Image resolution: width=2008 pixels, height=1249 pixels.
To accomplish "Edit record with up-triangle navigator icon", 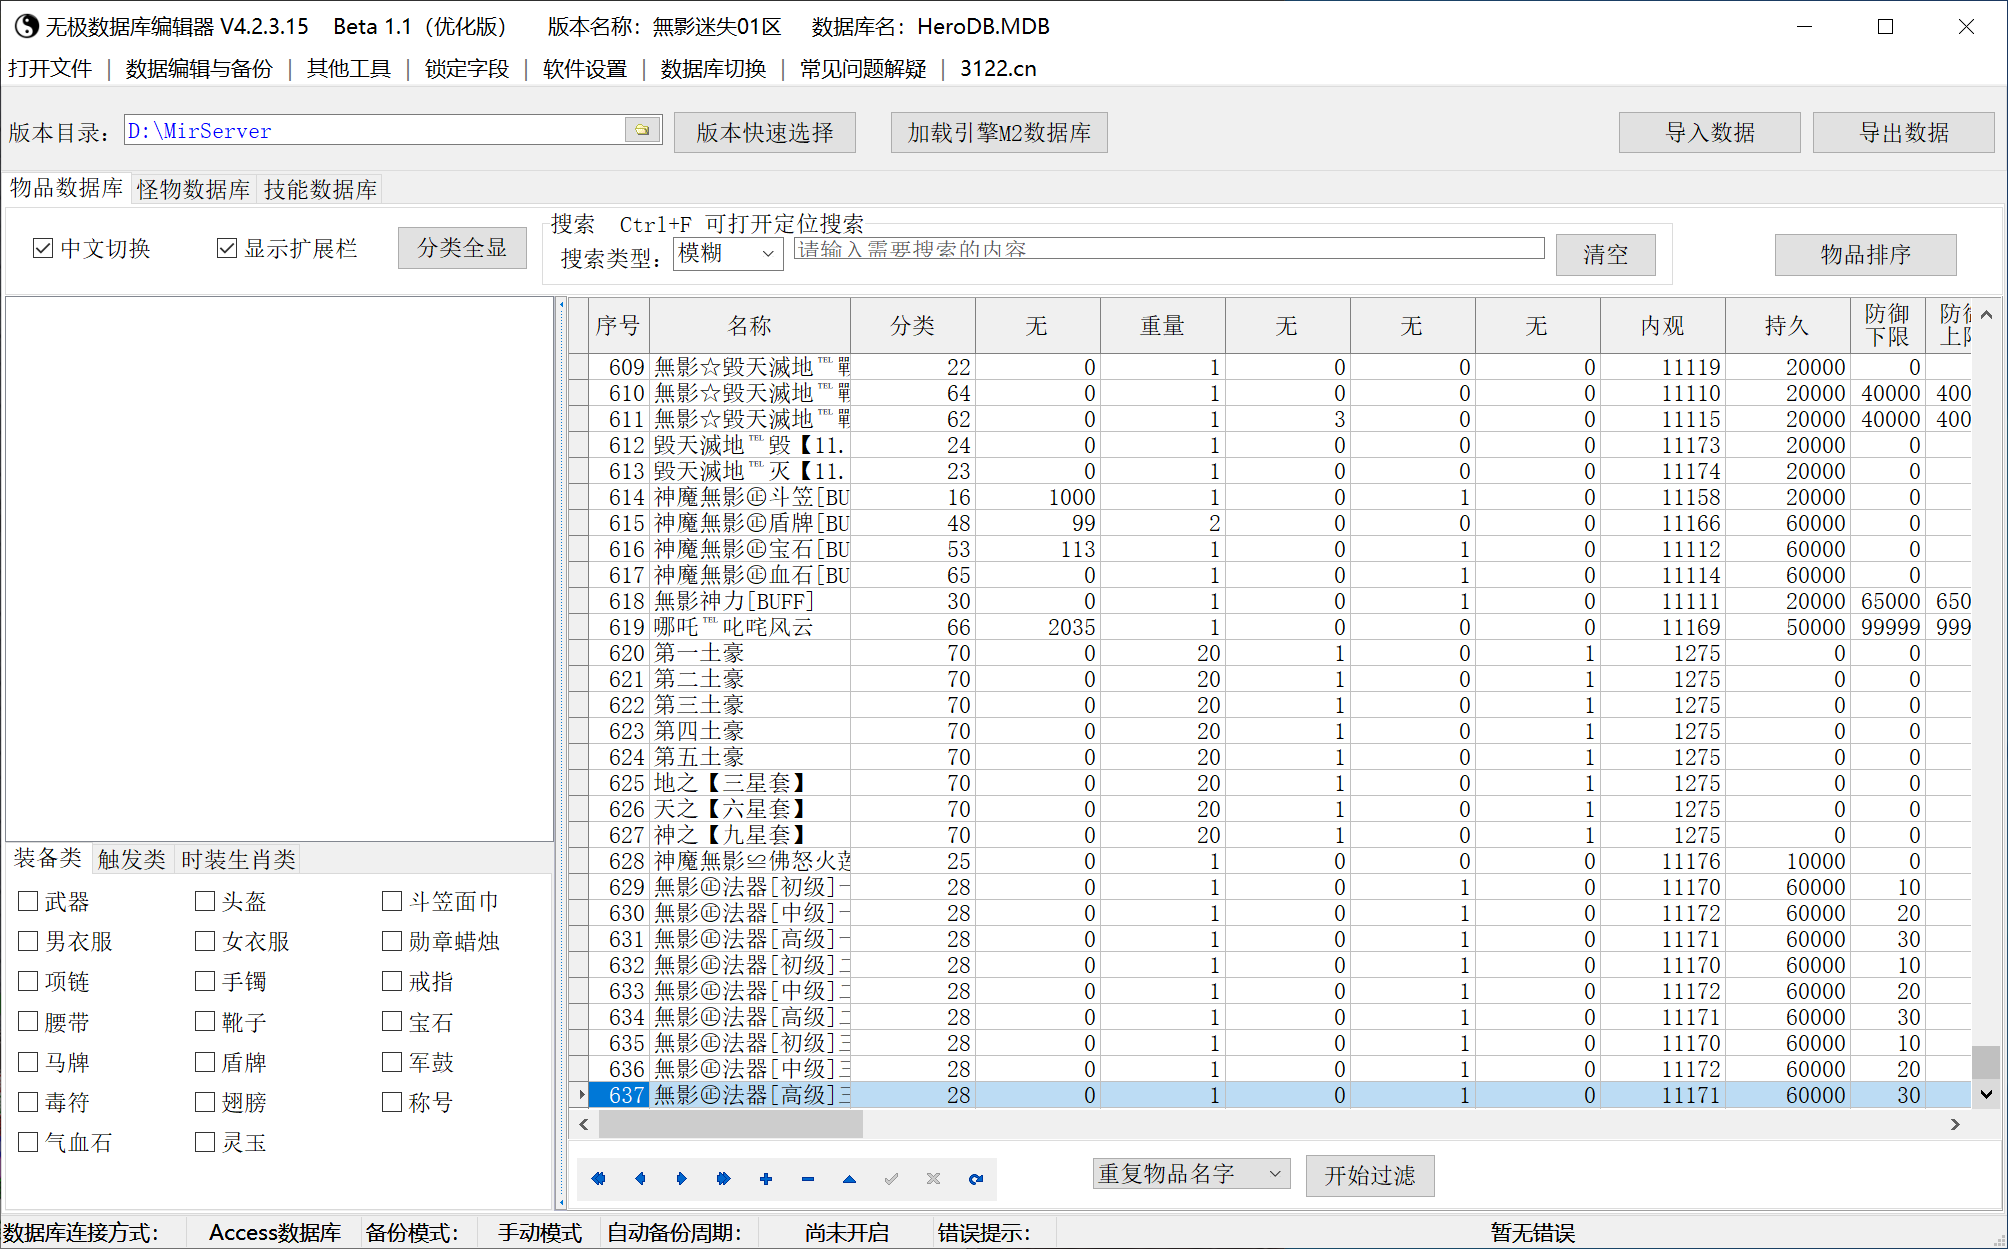I will coord(850,1179).
